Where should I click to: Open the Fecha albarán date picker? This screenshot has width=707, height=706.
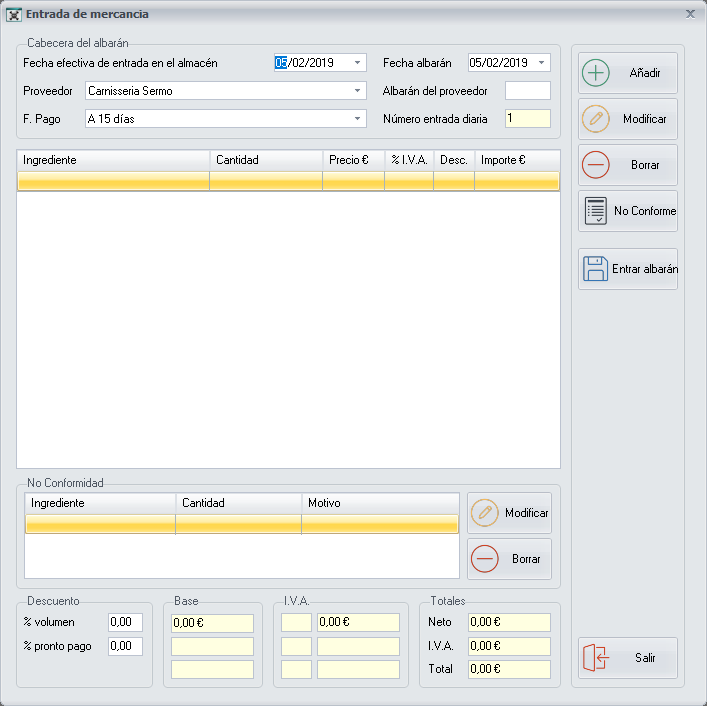(541, 63)
